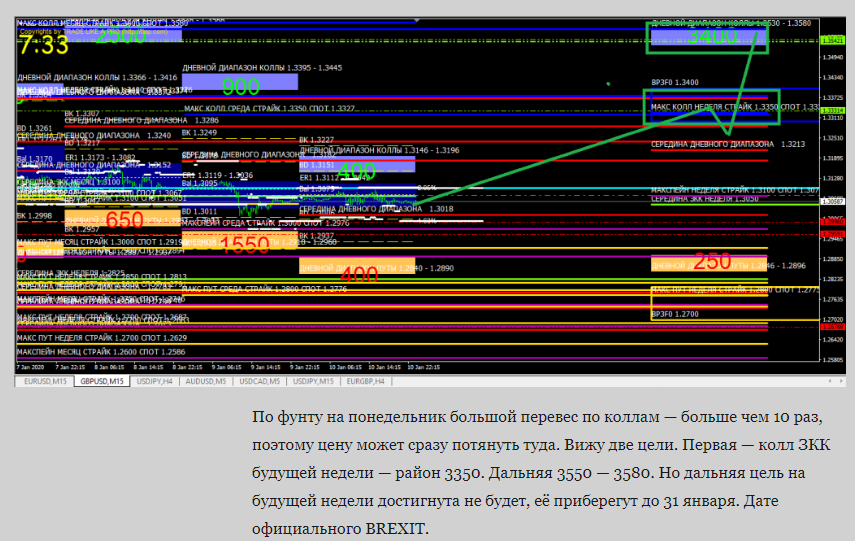Screen dimensions: 855x541
Task: Switch to the EURUSD,M15 chart tab
Action: (45, 381)
